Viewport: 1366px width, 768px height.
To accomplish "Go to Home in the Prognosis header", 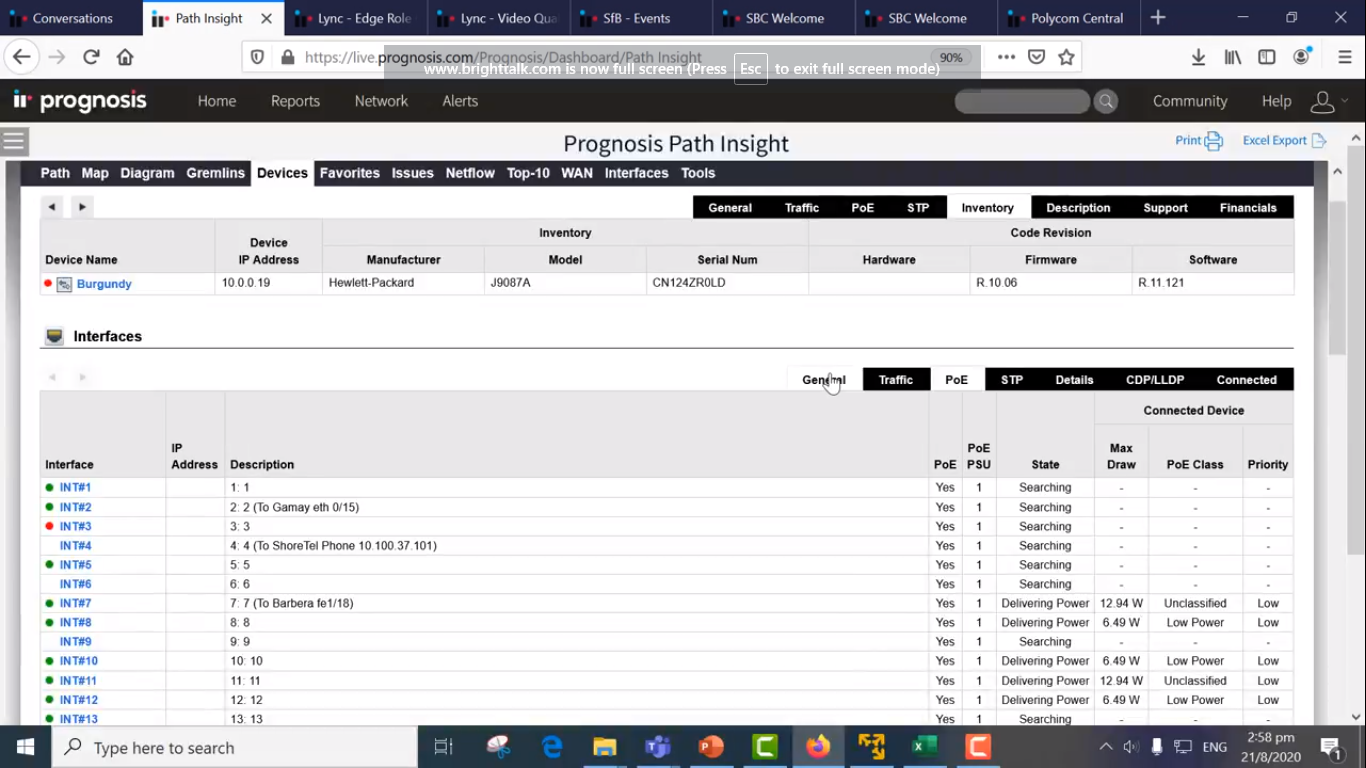I will click(217, 101).
